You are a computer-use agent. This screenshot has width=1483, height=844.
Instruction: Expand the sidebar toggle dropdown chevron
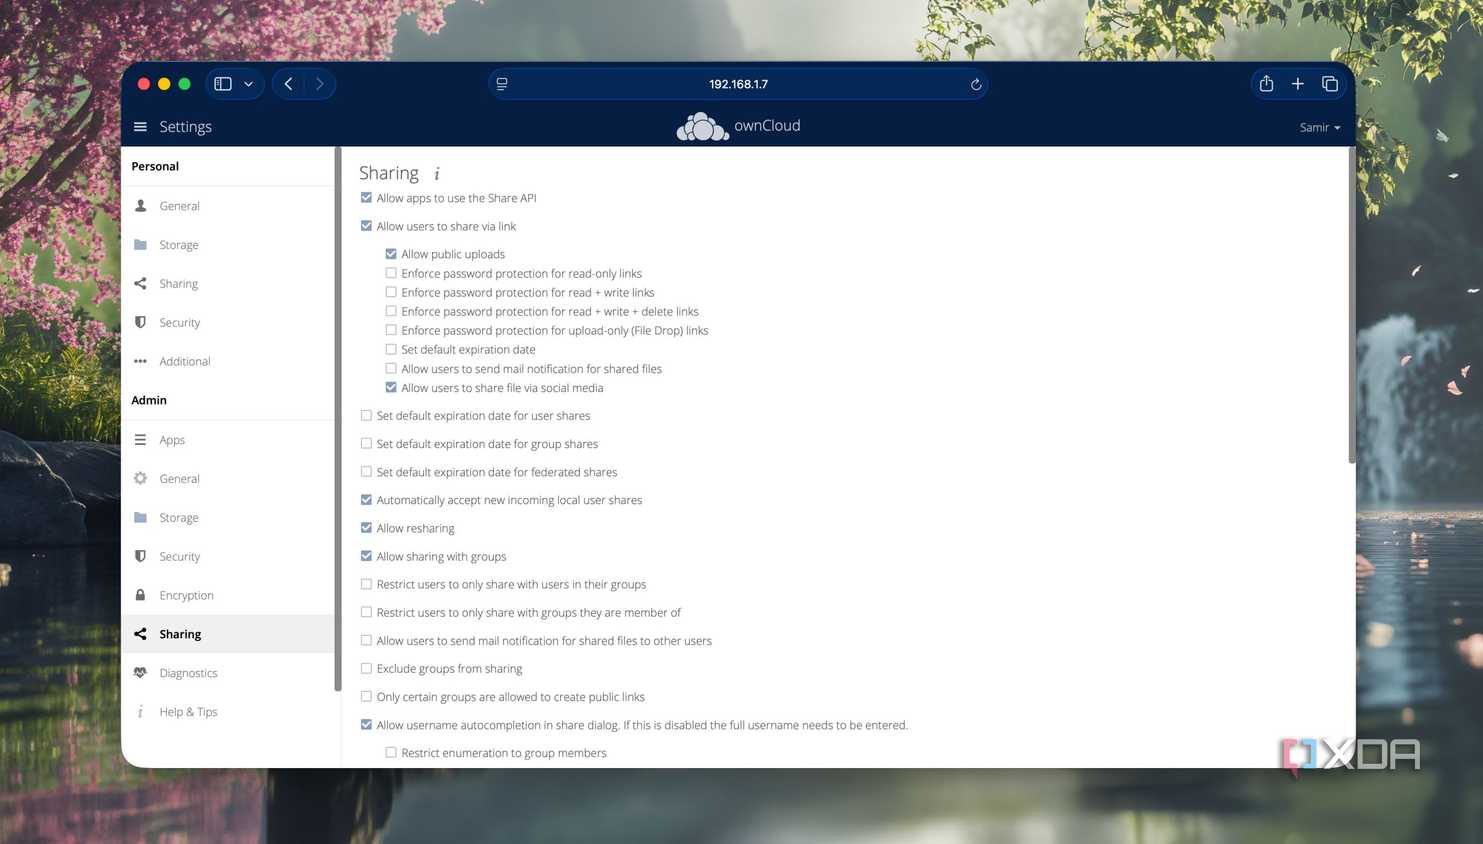249,84
